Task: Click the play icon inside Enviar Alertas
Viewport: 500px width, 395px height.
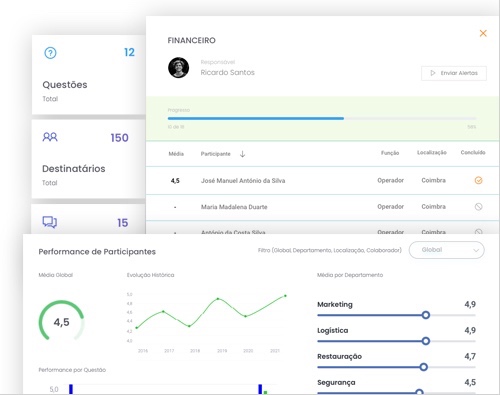Action: click(433, 73)
